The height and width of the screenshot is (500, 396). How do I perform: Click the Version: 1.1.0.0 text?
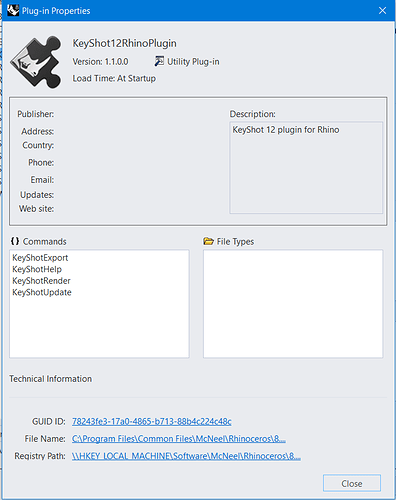click(x=100, y=62)
